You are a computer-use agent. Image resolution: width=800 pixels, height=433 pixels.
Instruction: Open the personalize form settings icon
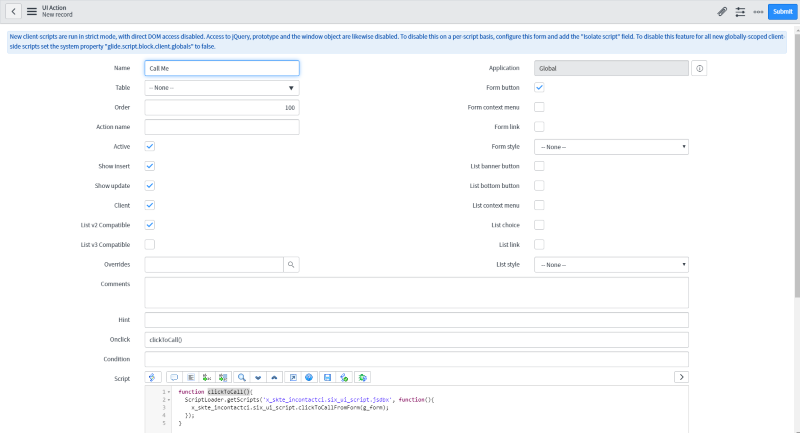740,11
